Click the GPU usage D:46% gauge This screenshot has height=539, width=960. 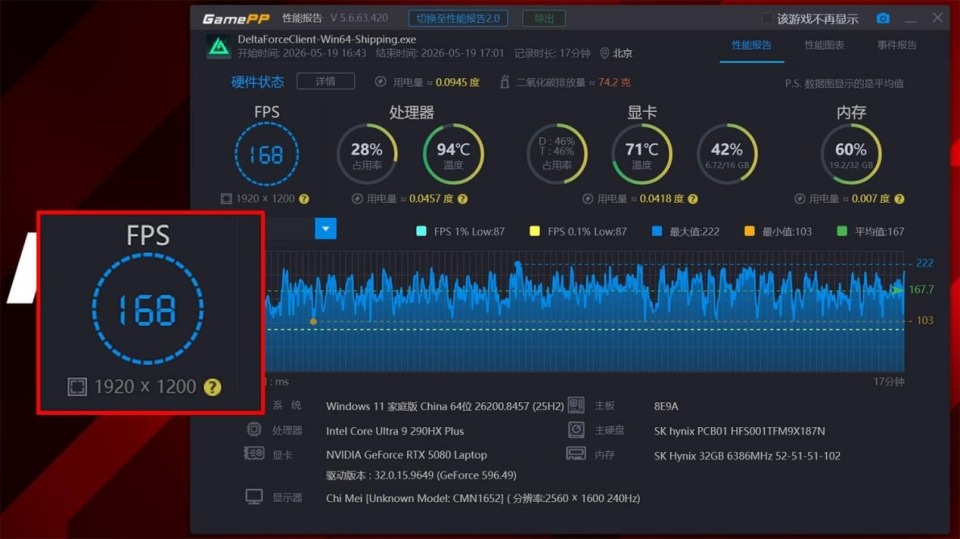point(557,154)
